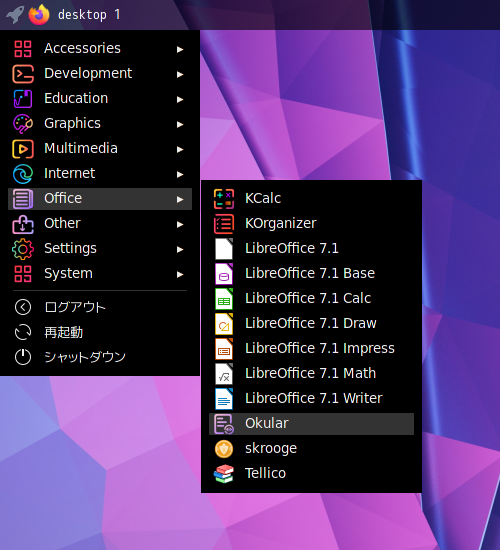Click the Education category icon
500x550 pixels.
[x=23, y=99]
